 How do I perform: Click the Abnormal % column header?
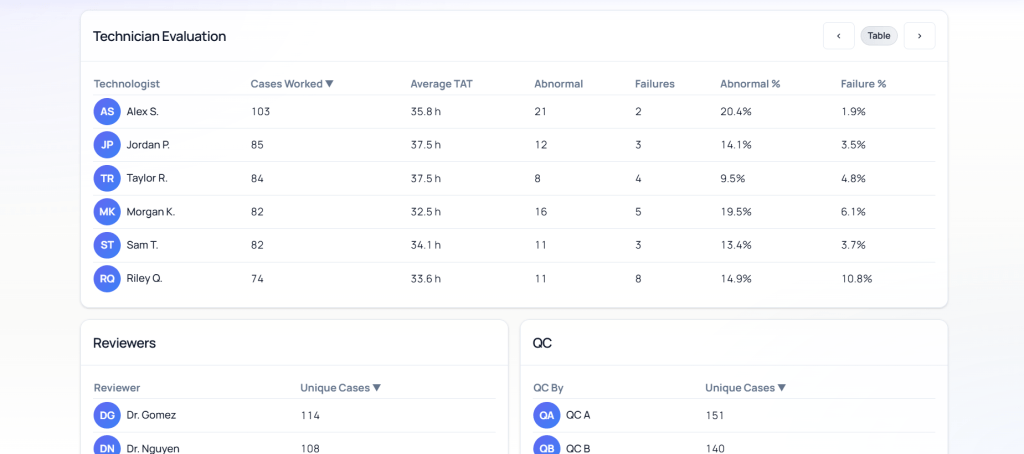click(749, 84)
